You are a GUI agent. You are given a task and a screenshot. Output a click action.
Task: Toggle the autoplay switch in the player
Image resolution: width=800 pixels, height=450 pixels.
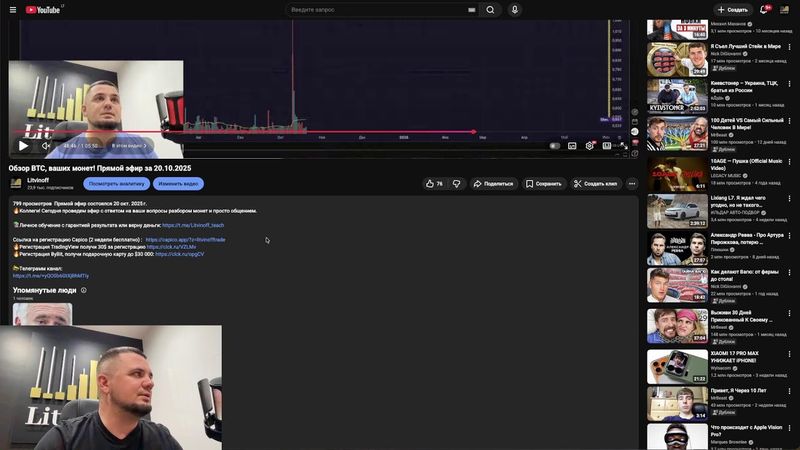[555, 145]
